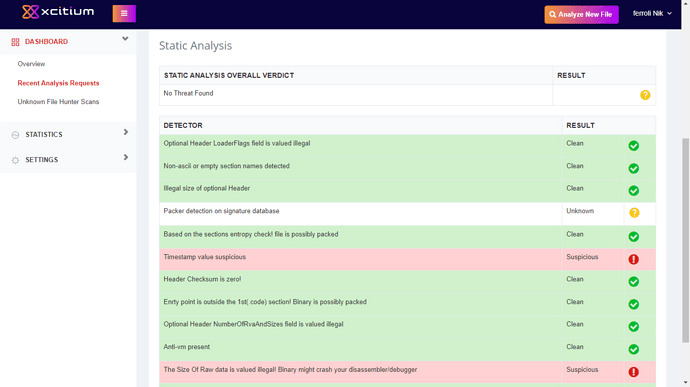Open the ferroli Nik user dropdown

point(652,14)
